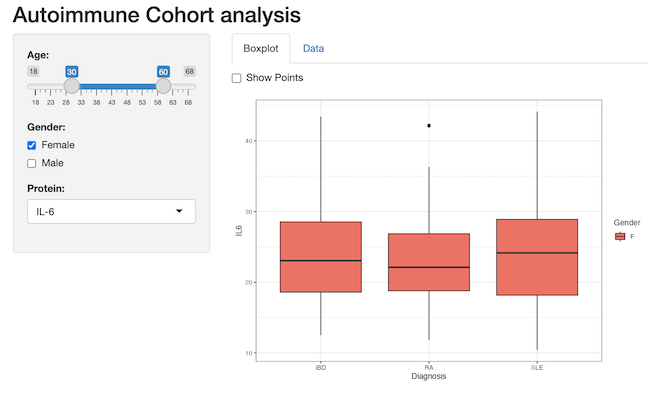Click the Age slider track near 43
Screen dimensions: 650x397
[112, 86]
